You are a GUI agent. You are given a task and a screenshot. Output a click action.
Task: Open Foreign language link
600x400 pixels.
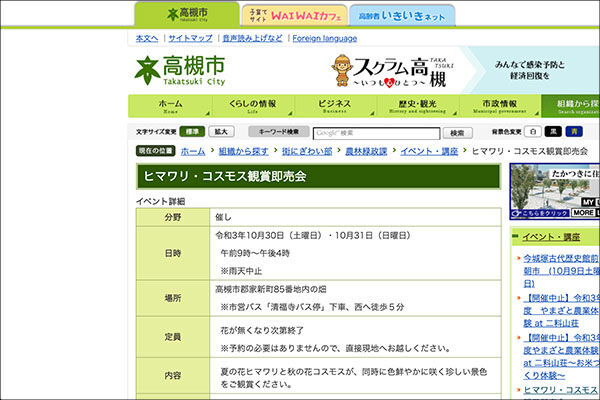click(324, 38)
